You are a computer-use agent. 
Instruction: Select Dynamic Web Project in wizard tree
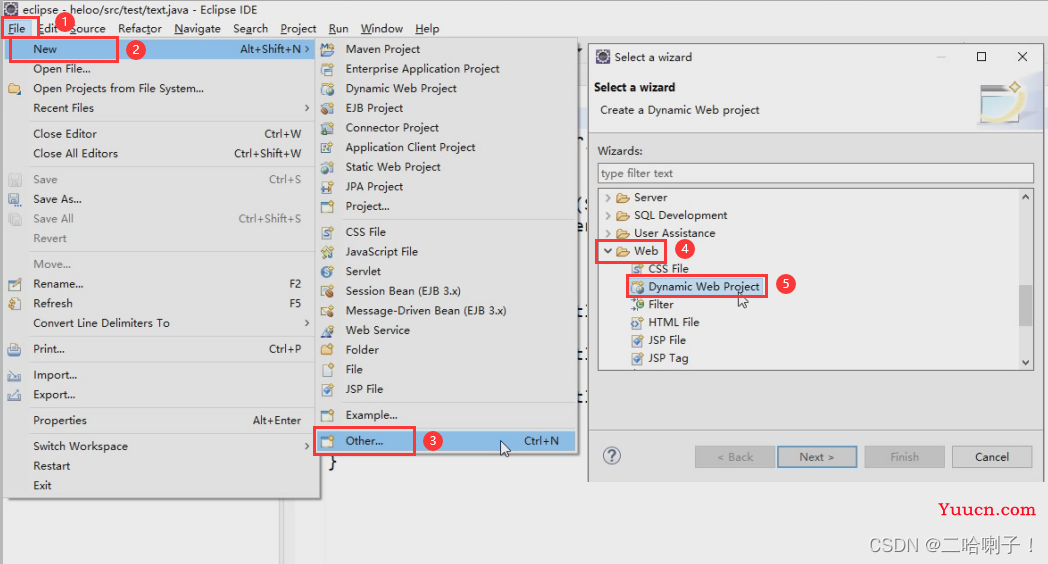tap(704, 287)
